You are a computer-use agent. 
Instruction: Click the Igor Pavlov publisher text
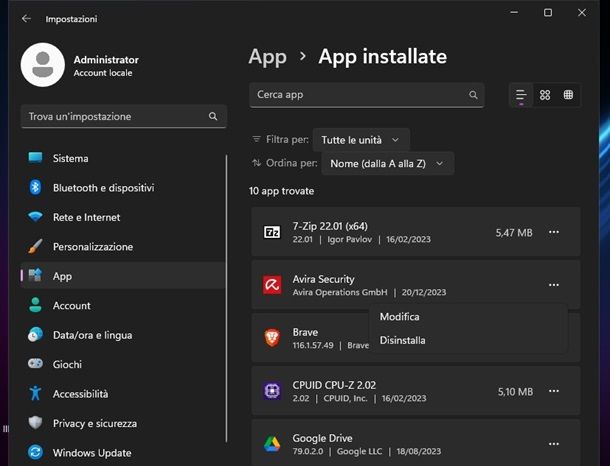[349, 239]
